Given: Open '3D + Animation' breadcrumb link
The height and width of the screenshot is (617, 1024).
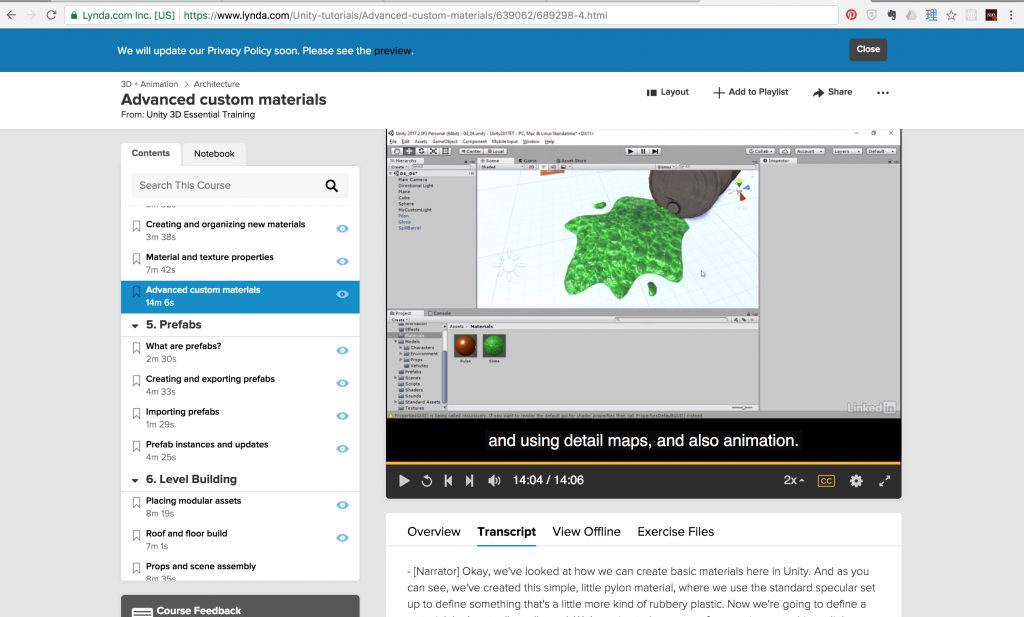Looking at the screenshot, I should tap(150, 84).
